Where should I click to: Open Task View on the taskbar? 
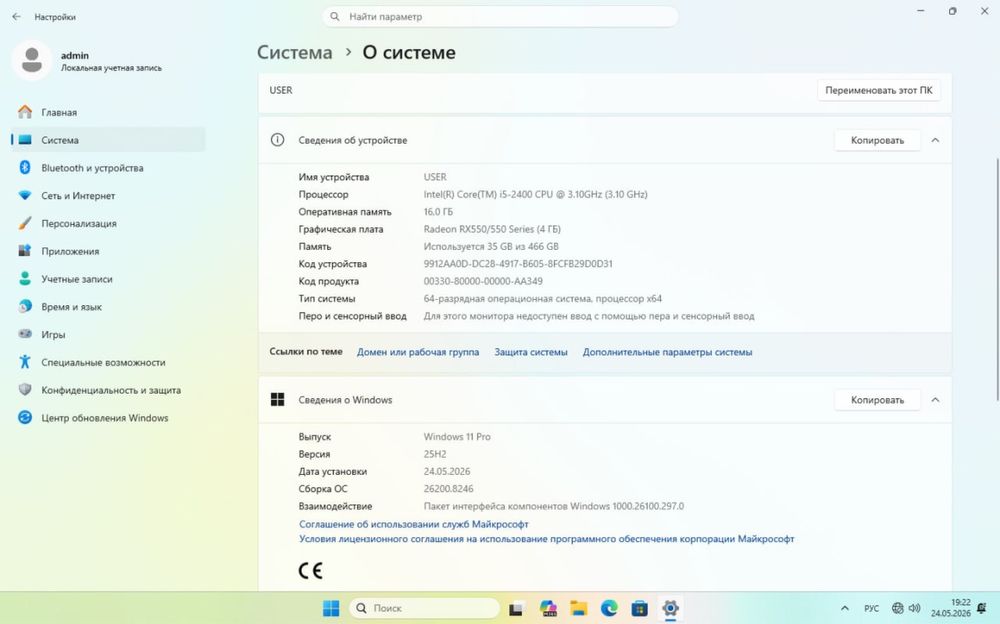pos(516,609)
